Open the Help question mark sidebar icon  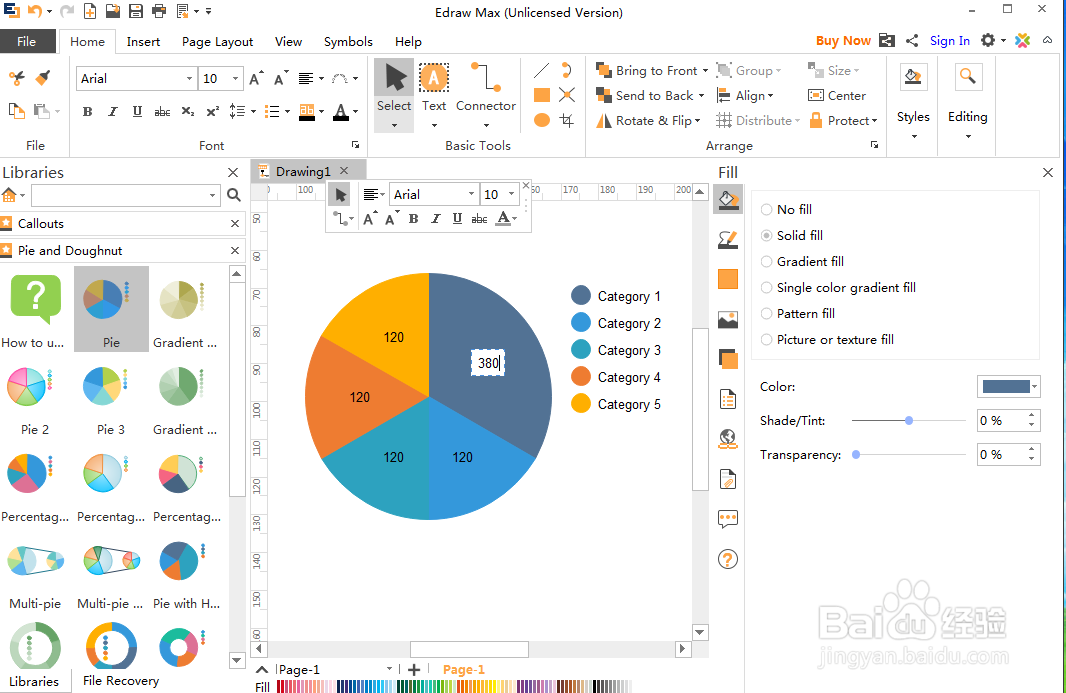click(x=727, y=559)
